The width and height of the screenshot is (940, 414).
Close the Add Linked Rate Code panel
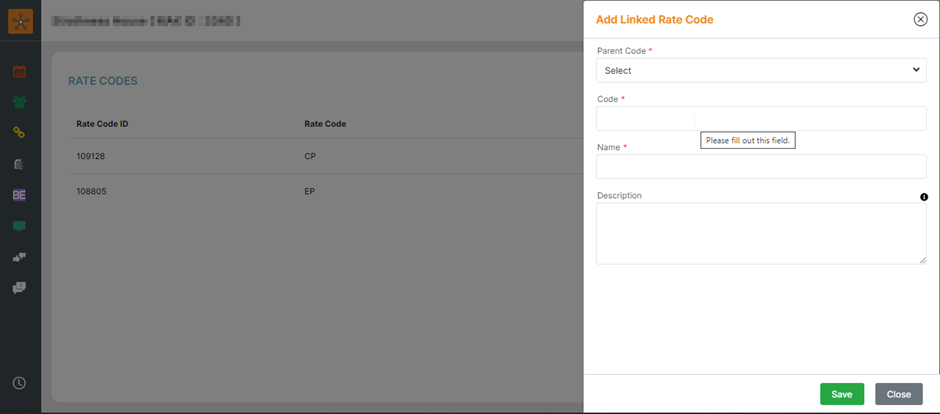click(x=920, y=19)
